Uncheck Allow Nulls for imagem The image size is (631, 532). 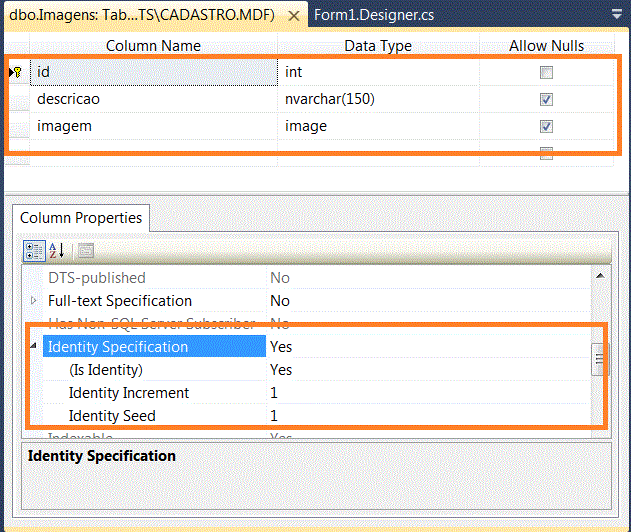point(546,126)
